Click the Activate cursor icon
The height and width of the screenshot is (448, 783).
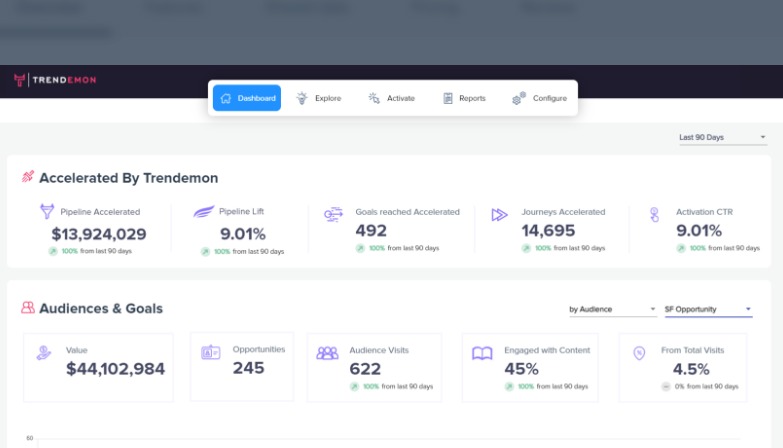(374, 98)
